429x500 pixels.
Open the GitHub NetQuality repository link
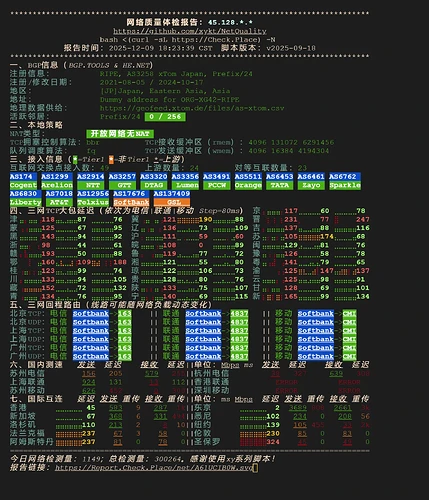(x=190, y=31)
